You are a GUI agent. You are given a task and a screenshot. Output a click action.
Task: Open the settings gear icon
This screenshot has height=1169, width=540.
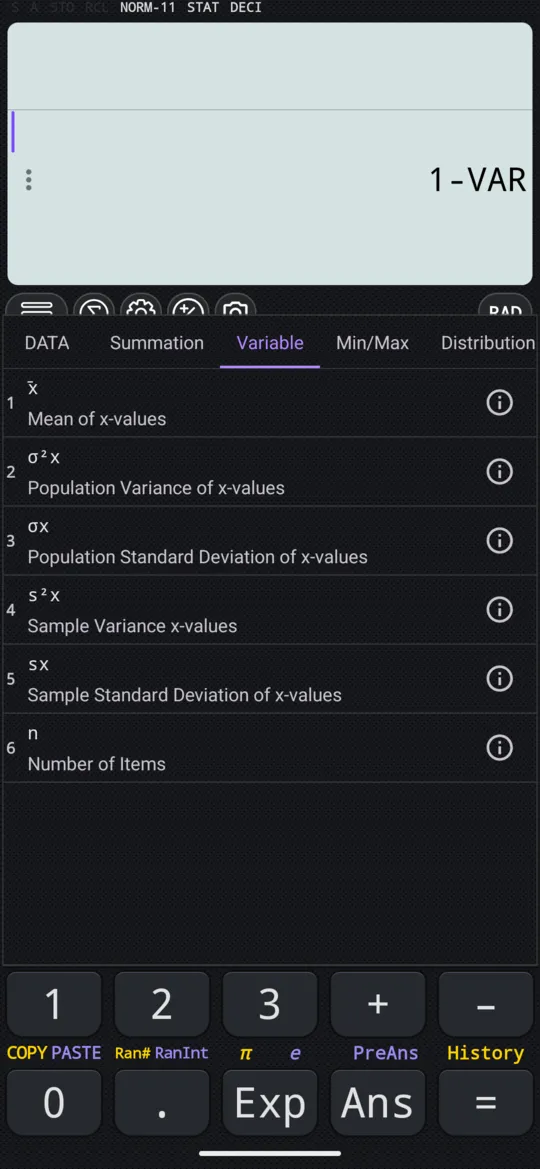click(x=142, y=306)
